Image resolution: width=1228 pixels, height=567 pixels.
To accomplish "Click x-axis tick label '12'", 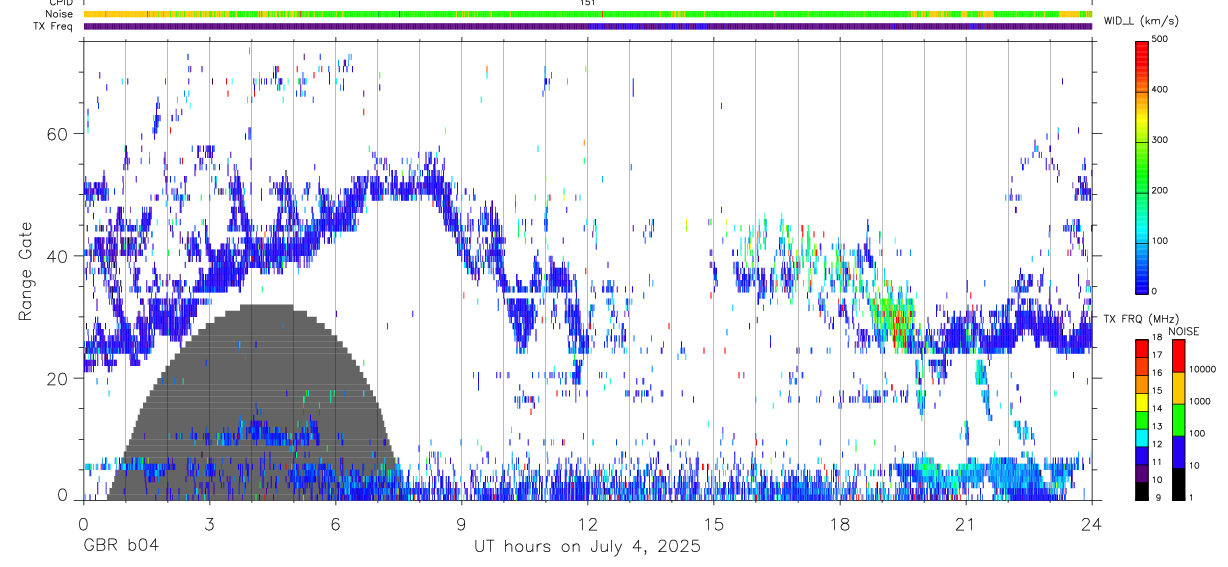I will [588, 524].
